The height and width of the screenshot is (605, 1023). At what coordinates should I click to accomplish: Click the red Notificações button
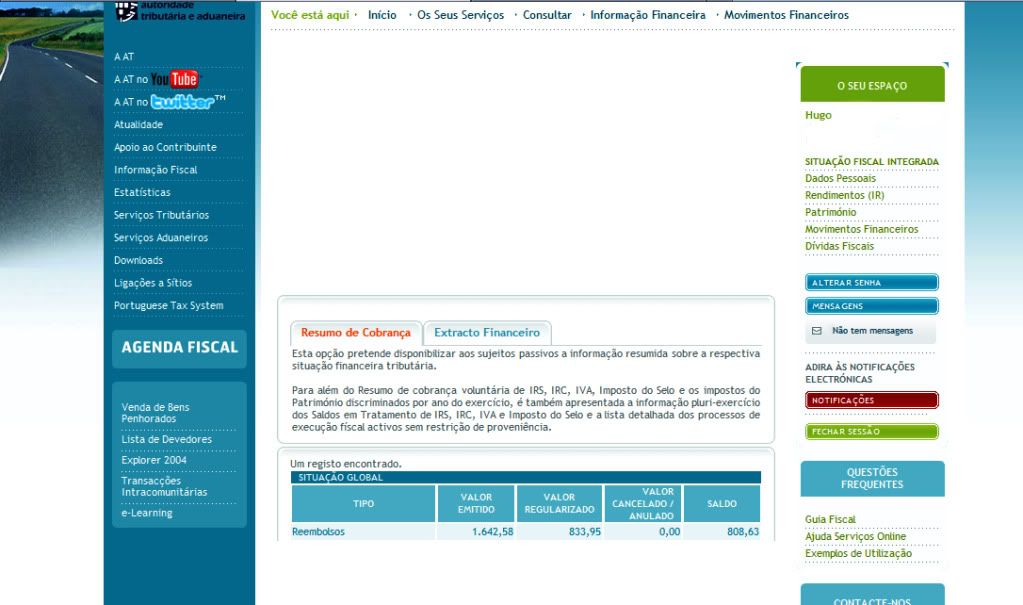pos(871,400)
